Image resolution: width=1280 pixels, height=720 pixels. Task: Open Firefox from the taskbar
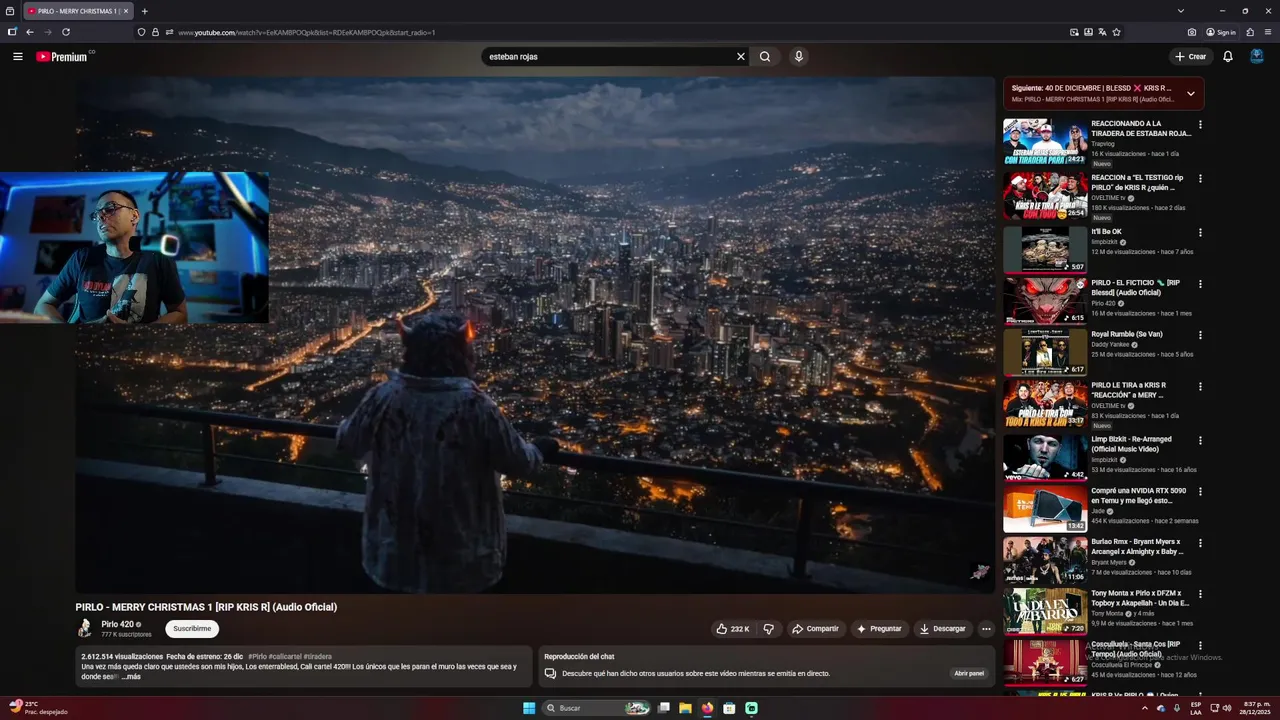[x=707, y=708]
